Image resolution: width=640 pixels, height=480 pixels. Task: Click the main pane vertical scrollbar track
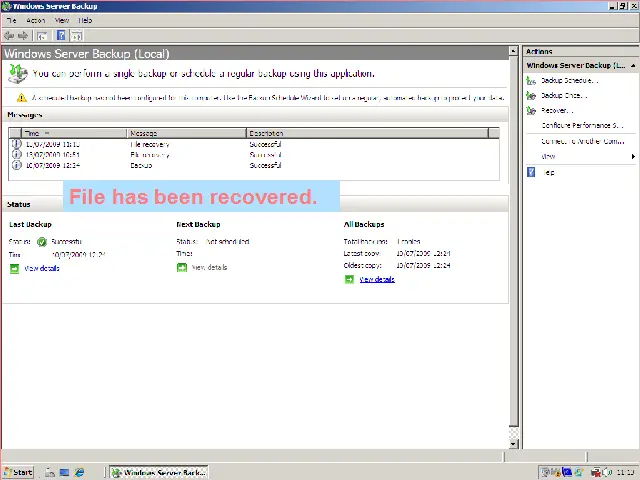[514, 433]
